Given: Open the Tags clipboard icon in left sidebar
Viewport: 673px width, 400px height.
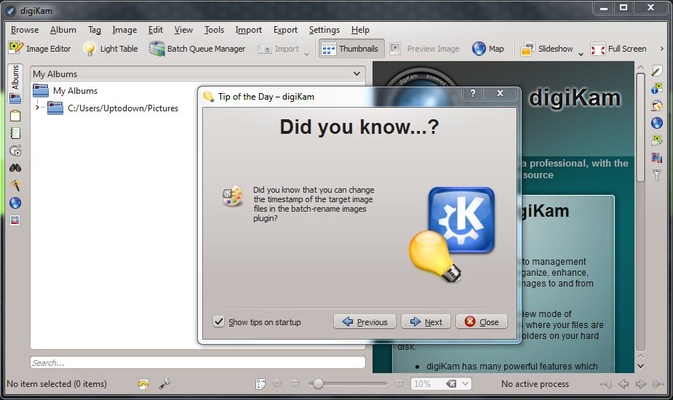Looking at the screenshot, I should [15, 116].
